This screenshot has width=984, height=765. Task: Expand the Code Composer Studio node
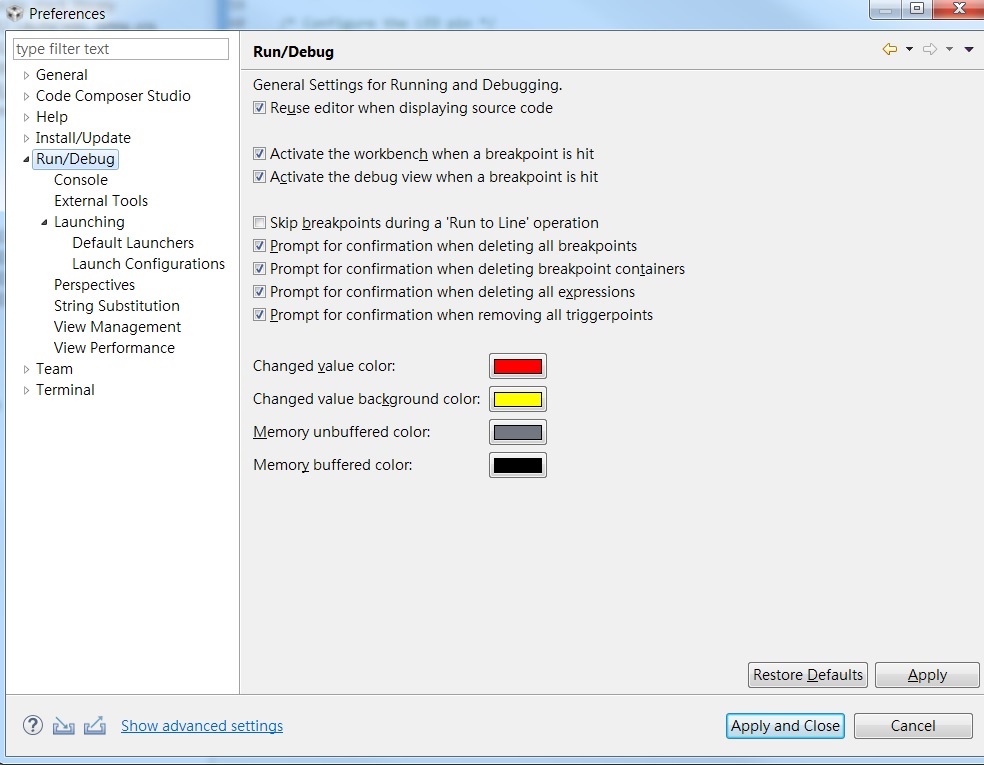click(26, 96)
